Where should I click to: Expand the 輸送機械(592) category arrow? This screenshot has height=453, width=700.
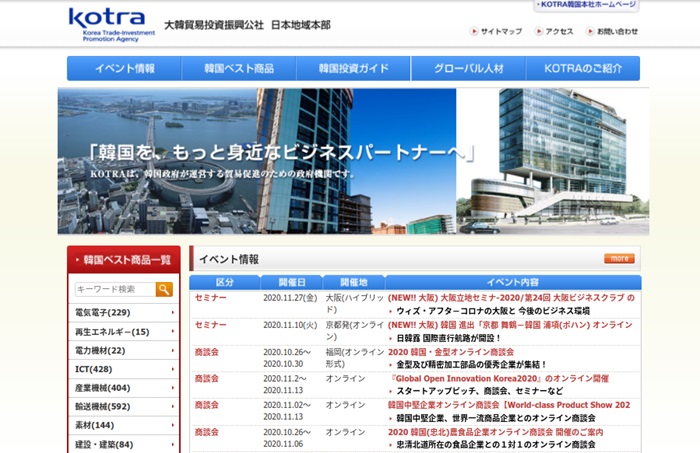point(173,407)
